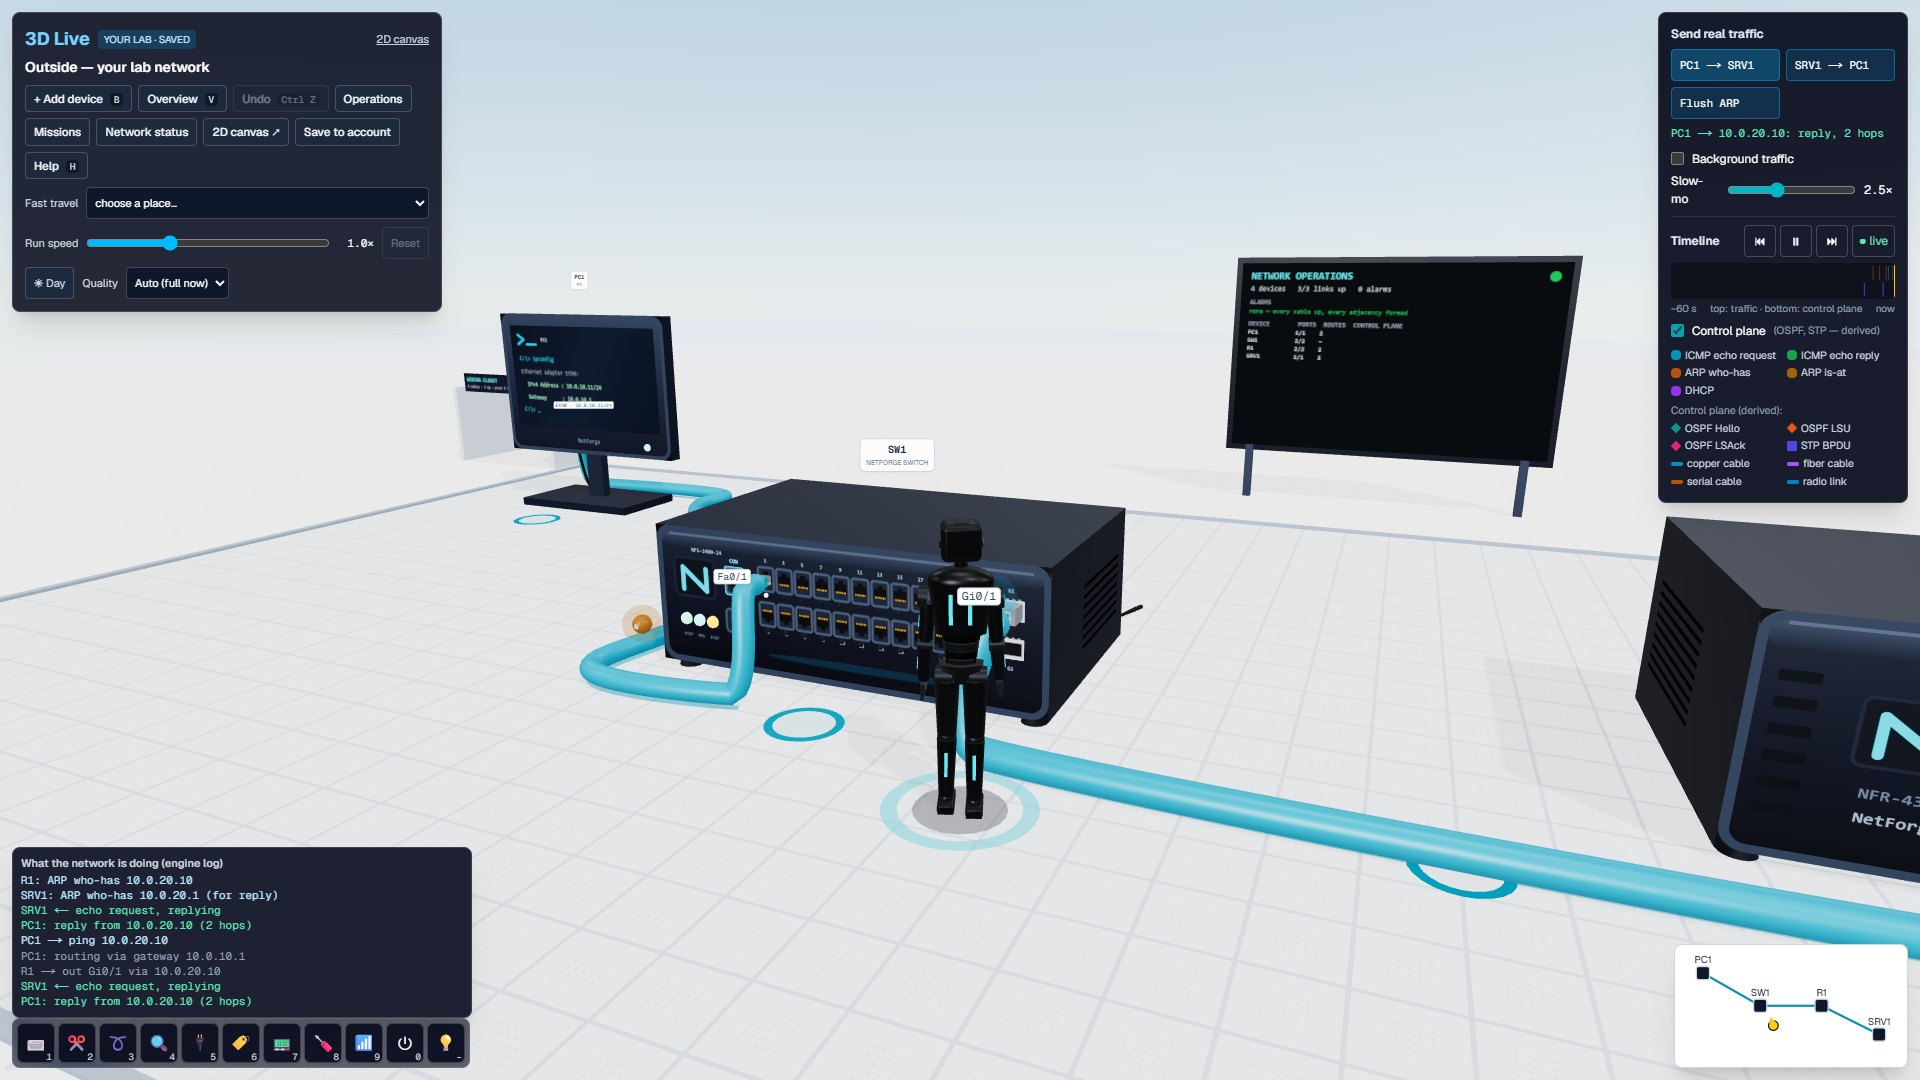The image size is (1920, 1080).
Task: Open the Help menu
Action: pos(56,166)
